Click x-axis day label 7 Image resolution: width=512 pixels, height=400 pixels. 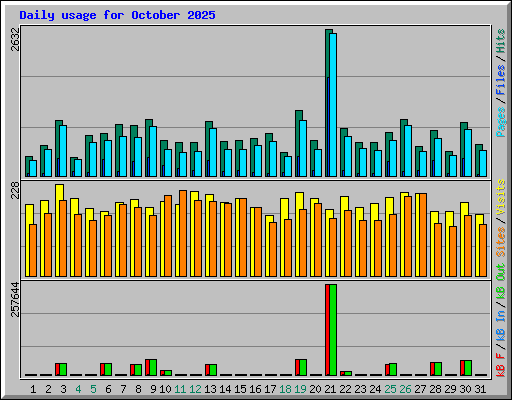[123, 389]
